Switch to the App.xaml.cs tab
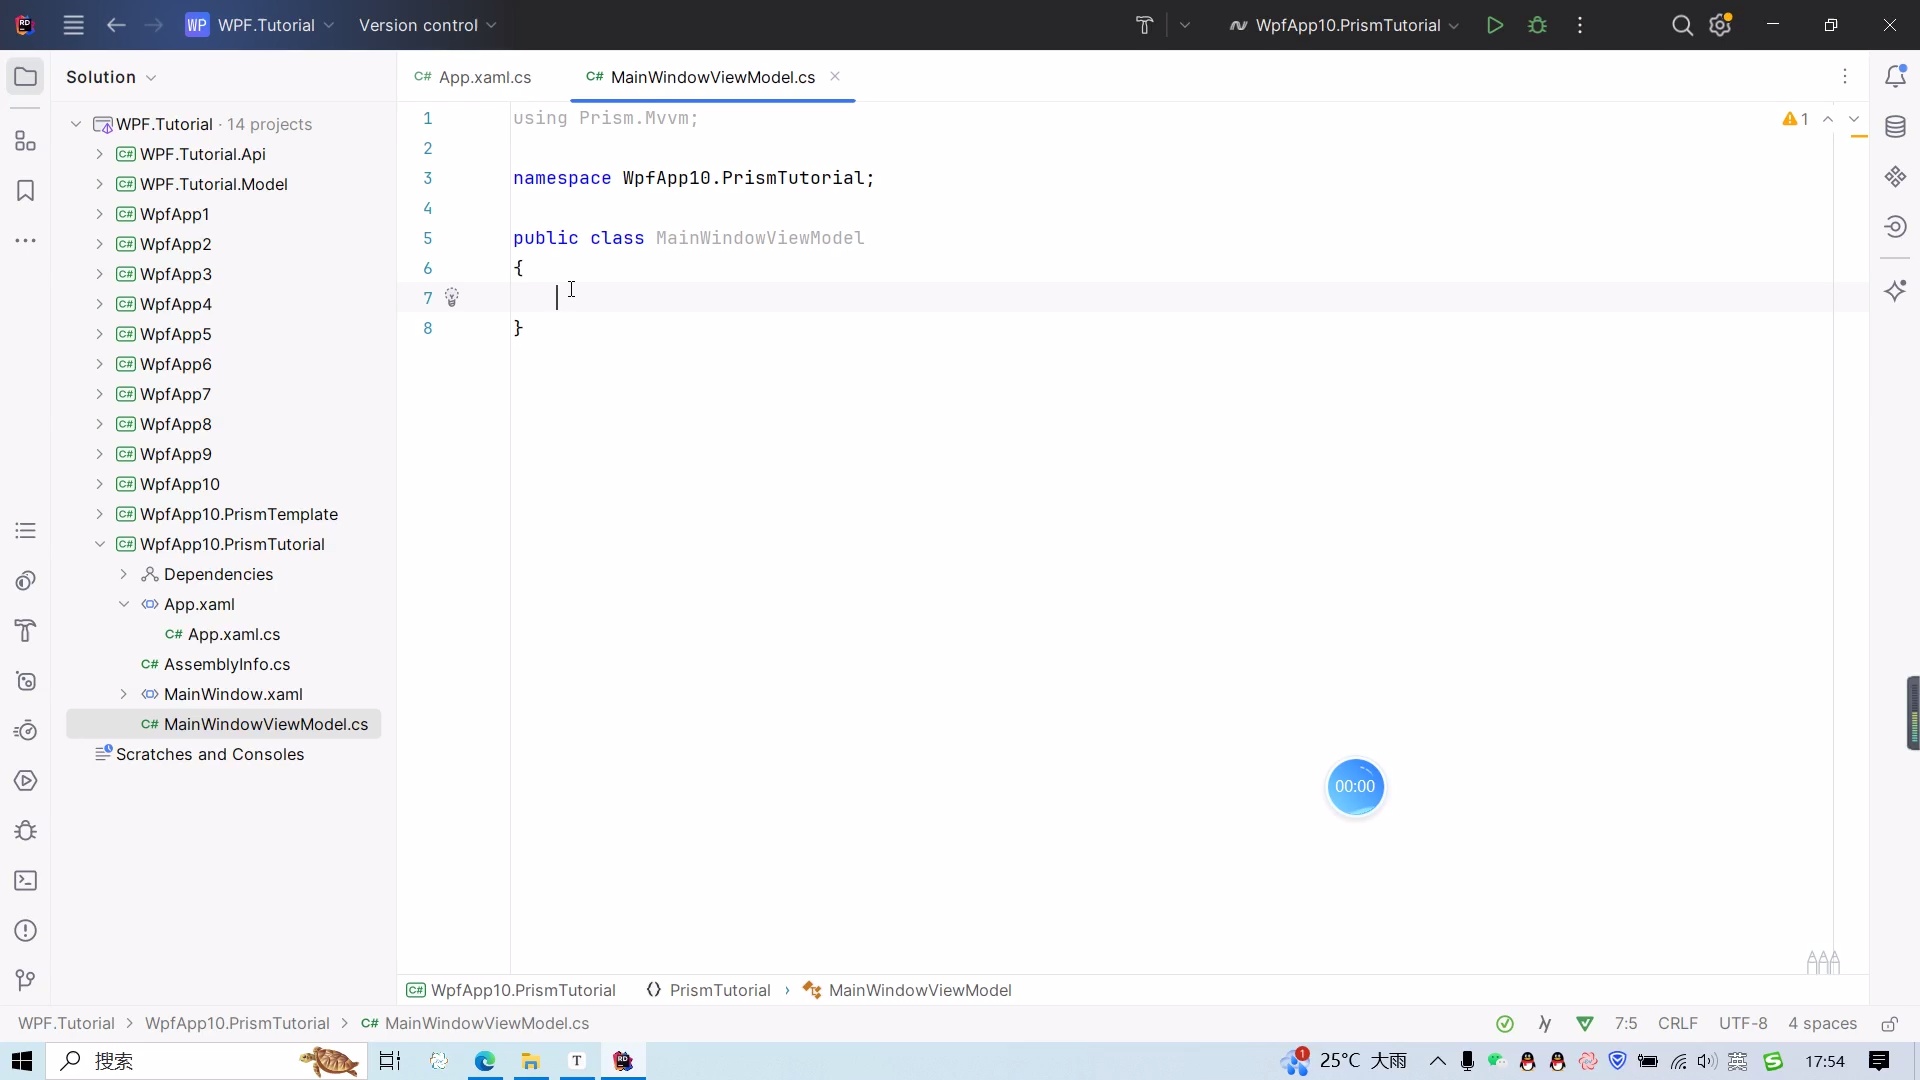Viewport: 1920px width, 1080px height. 483,77
